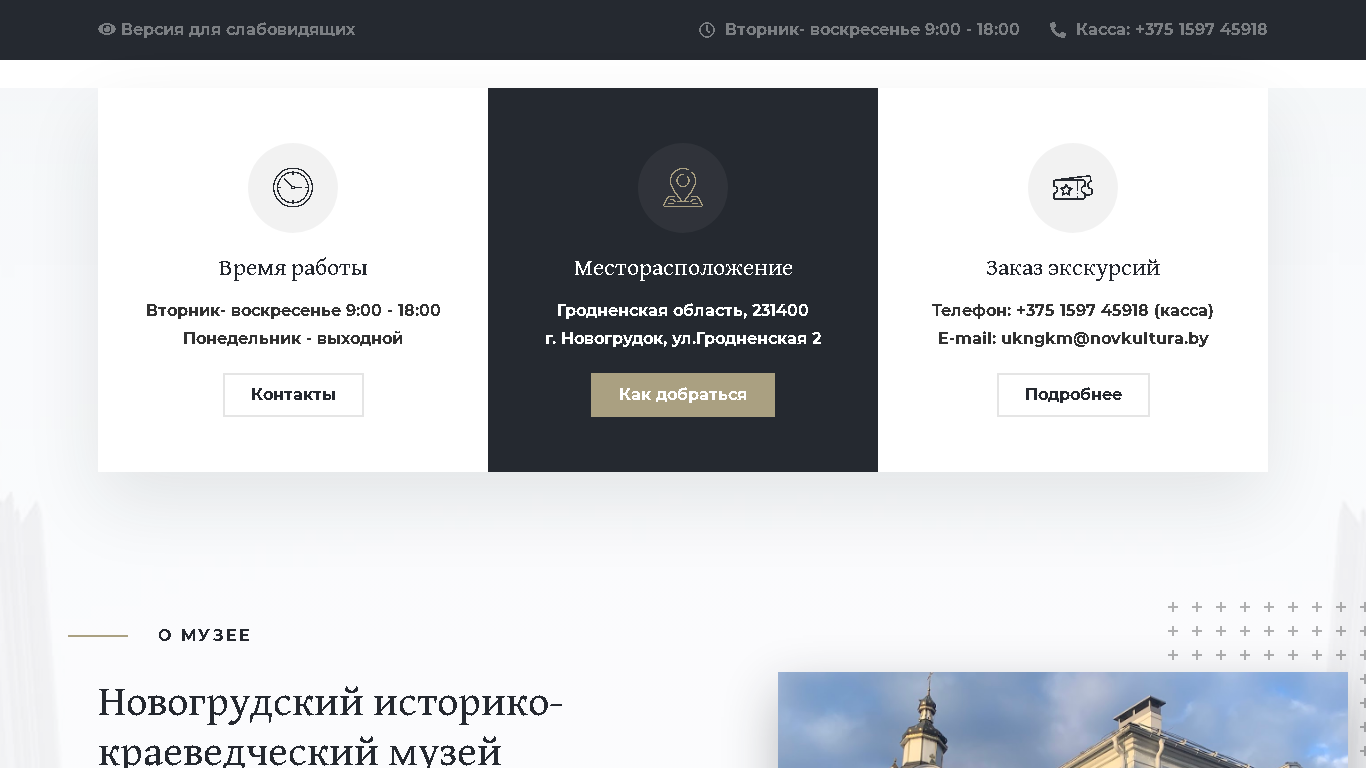1366x768 pixels.
Task: Click the eye icon for visually impaired version
Action: tap(107, 30)
